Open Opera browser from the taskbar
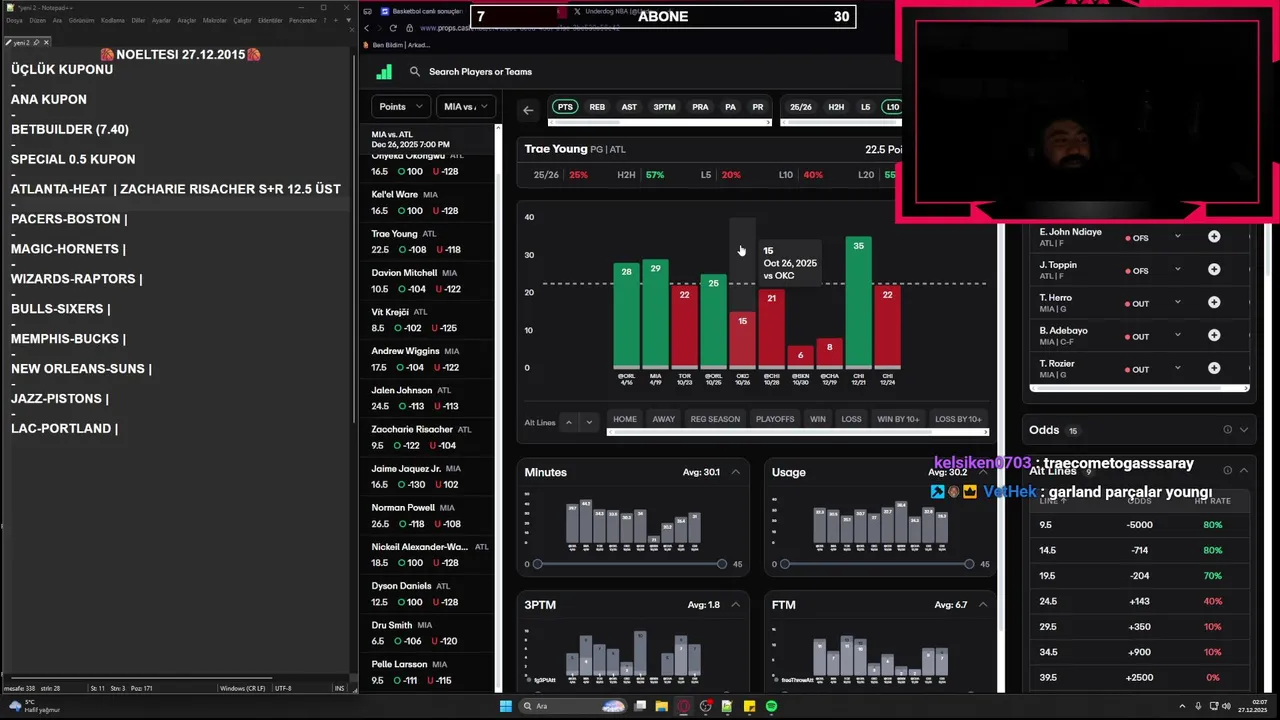Screen dimensions: 1280x720 [684, 706]
